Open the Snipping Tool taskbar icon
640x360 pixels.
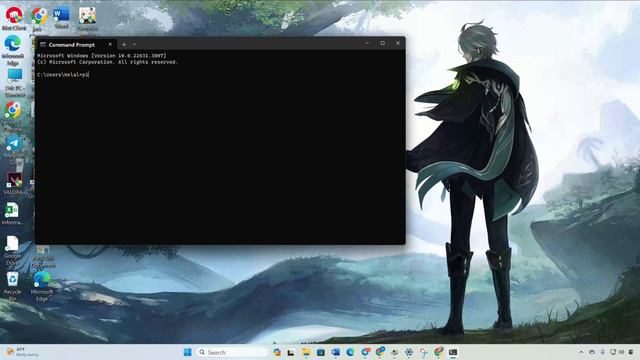424,352
